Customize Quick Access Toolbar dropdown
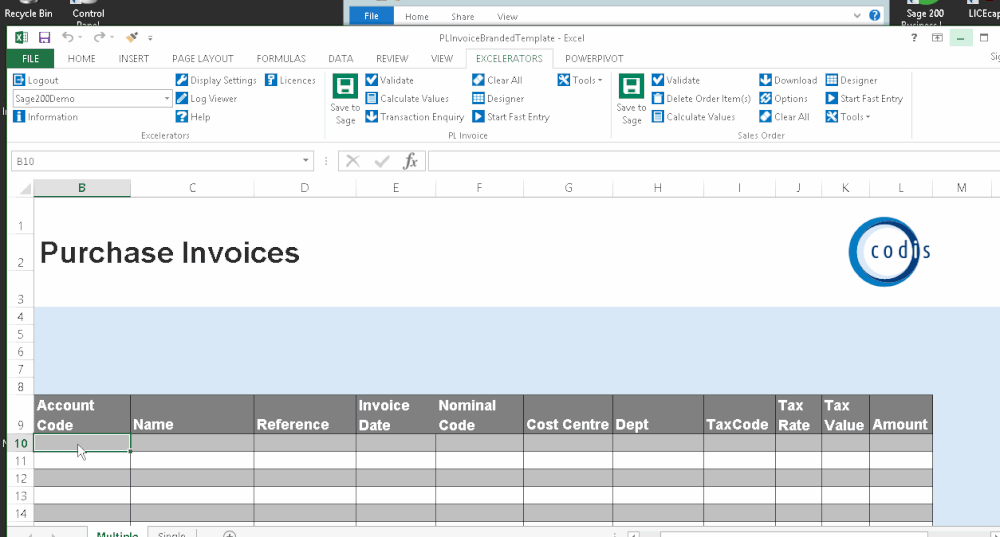 pos(151,38)
